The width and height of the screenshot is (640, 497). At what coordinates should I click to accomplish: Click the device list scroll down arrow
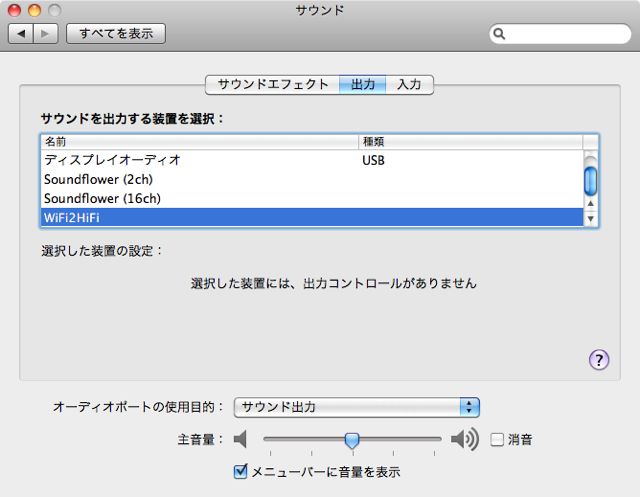591,219
